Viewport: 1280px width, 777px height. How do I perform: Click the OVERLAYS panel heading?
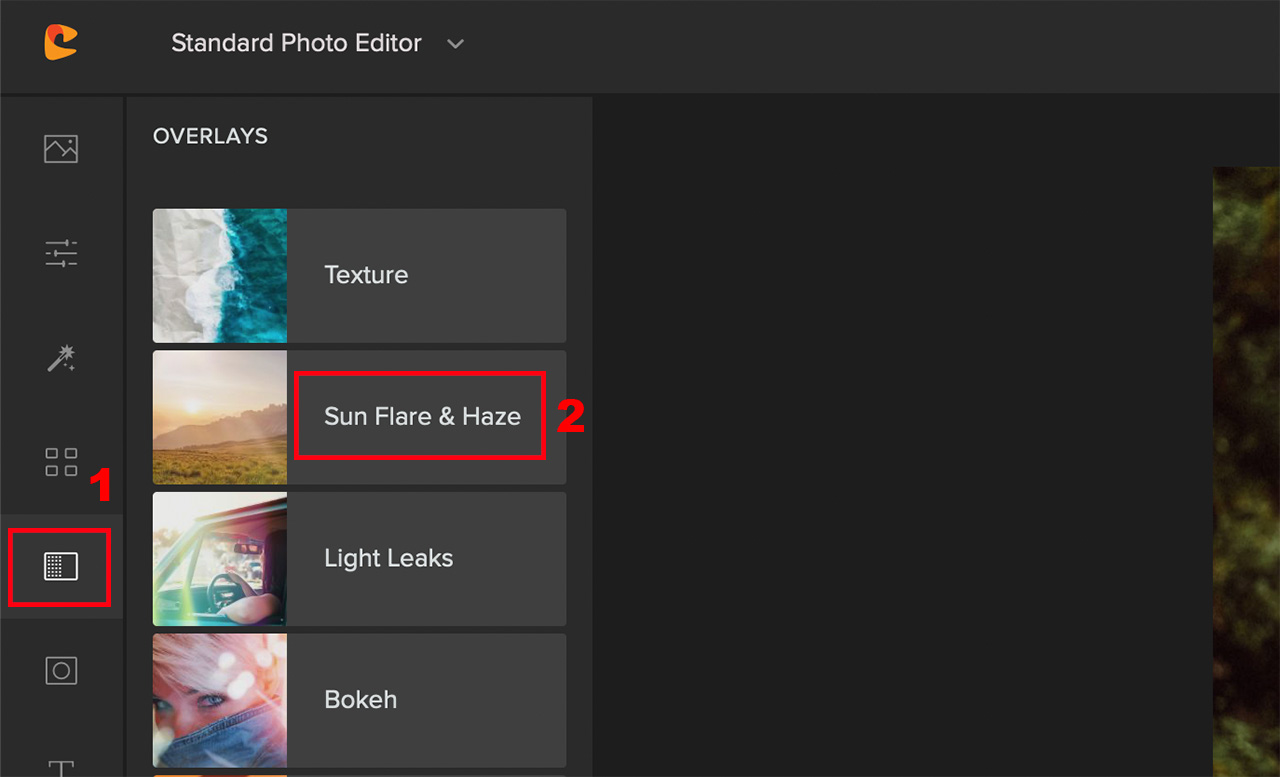coord(210,136)
